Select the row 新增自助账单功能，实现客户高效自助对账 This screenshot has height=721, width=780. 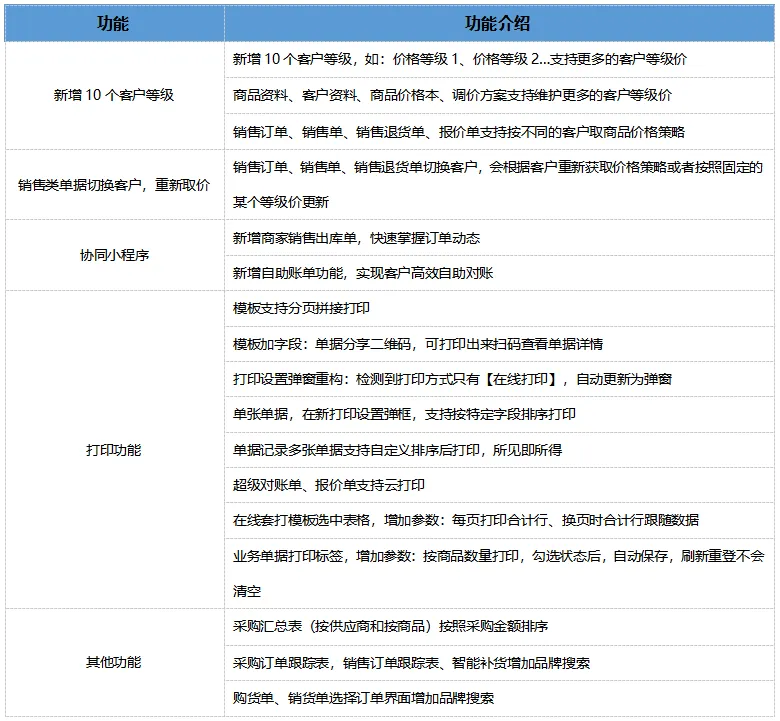[499, 273]
